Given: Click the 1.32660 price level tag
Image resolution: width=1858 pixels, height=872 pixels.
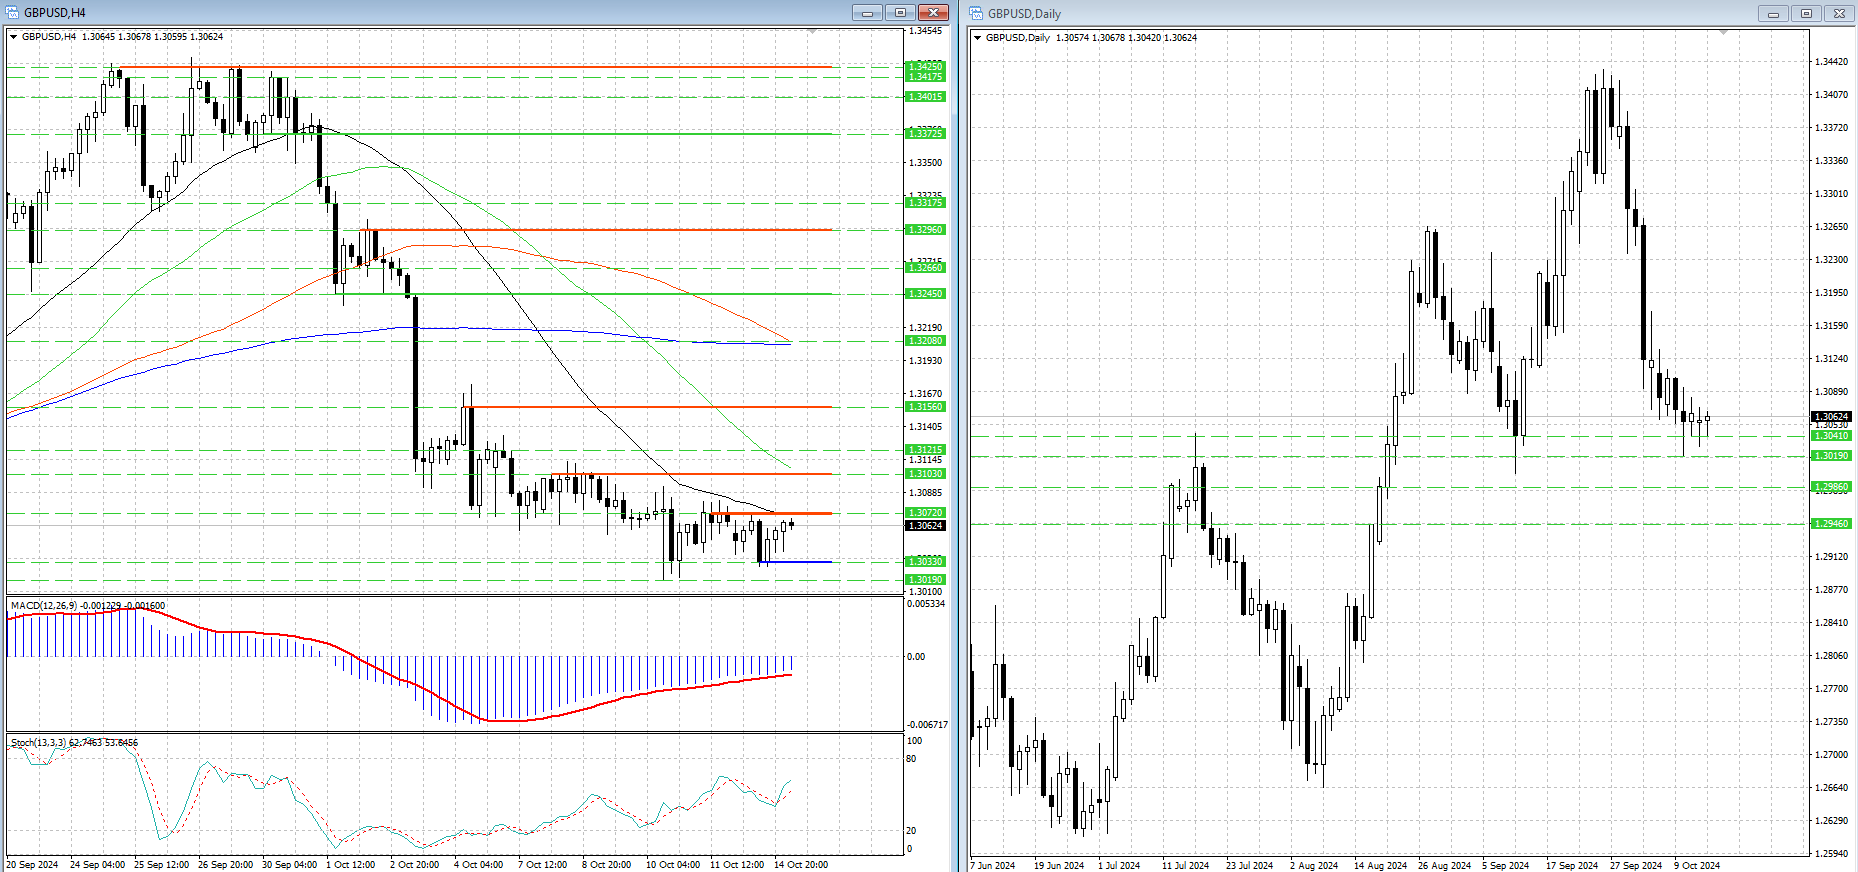Looking at the screenshot, I should [925, 268].
